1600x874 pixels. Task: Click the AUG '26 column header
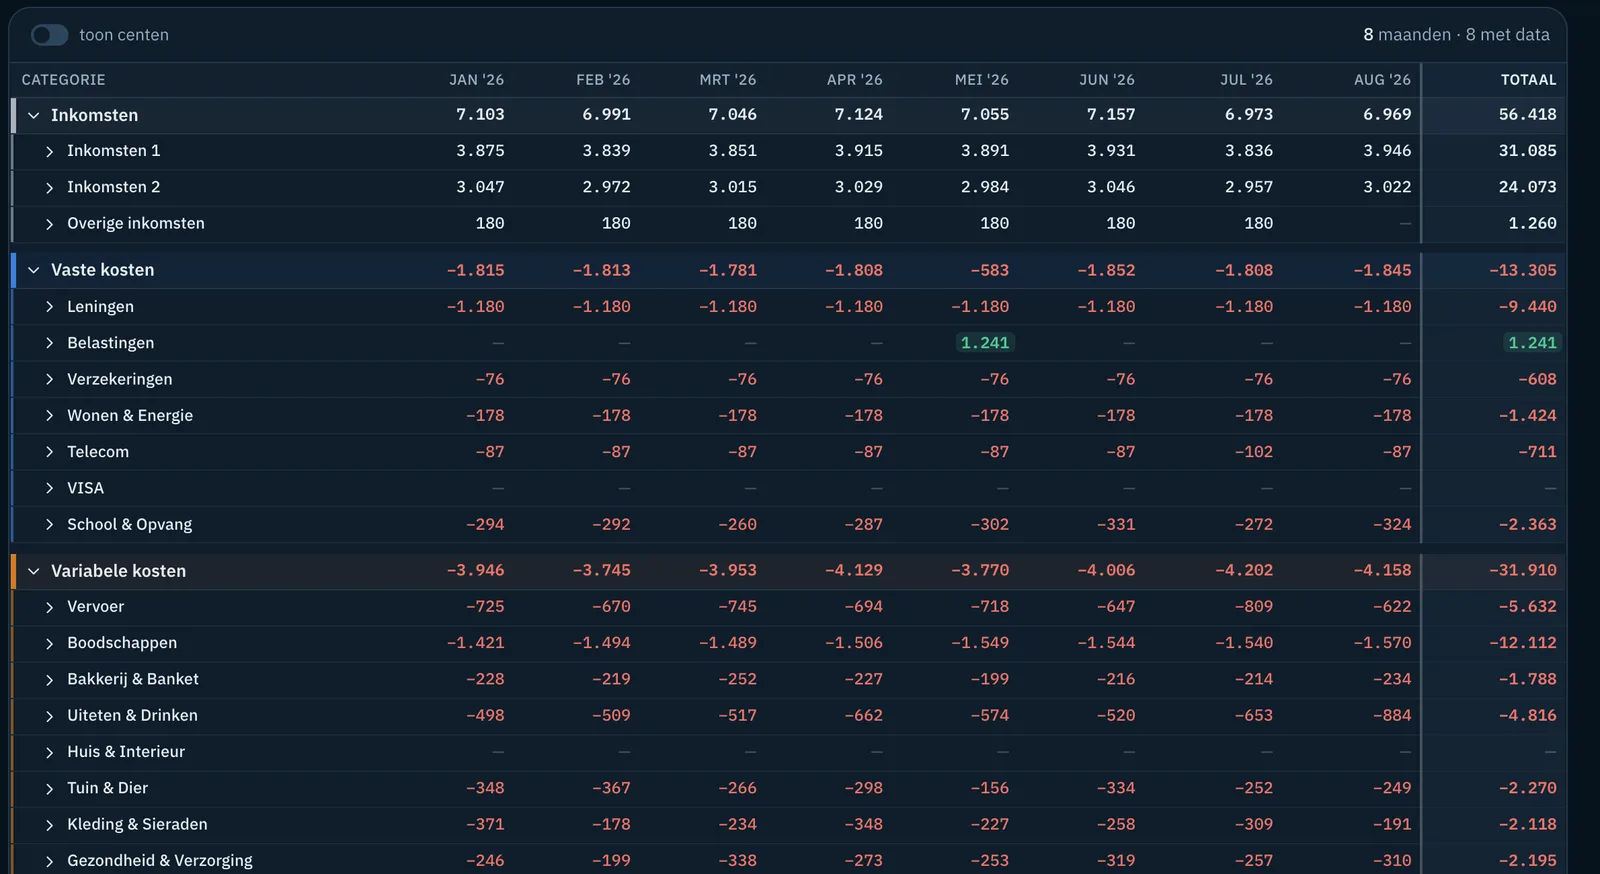(1382, 80)
